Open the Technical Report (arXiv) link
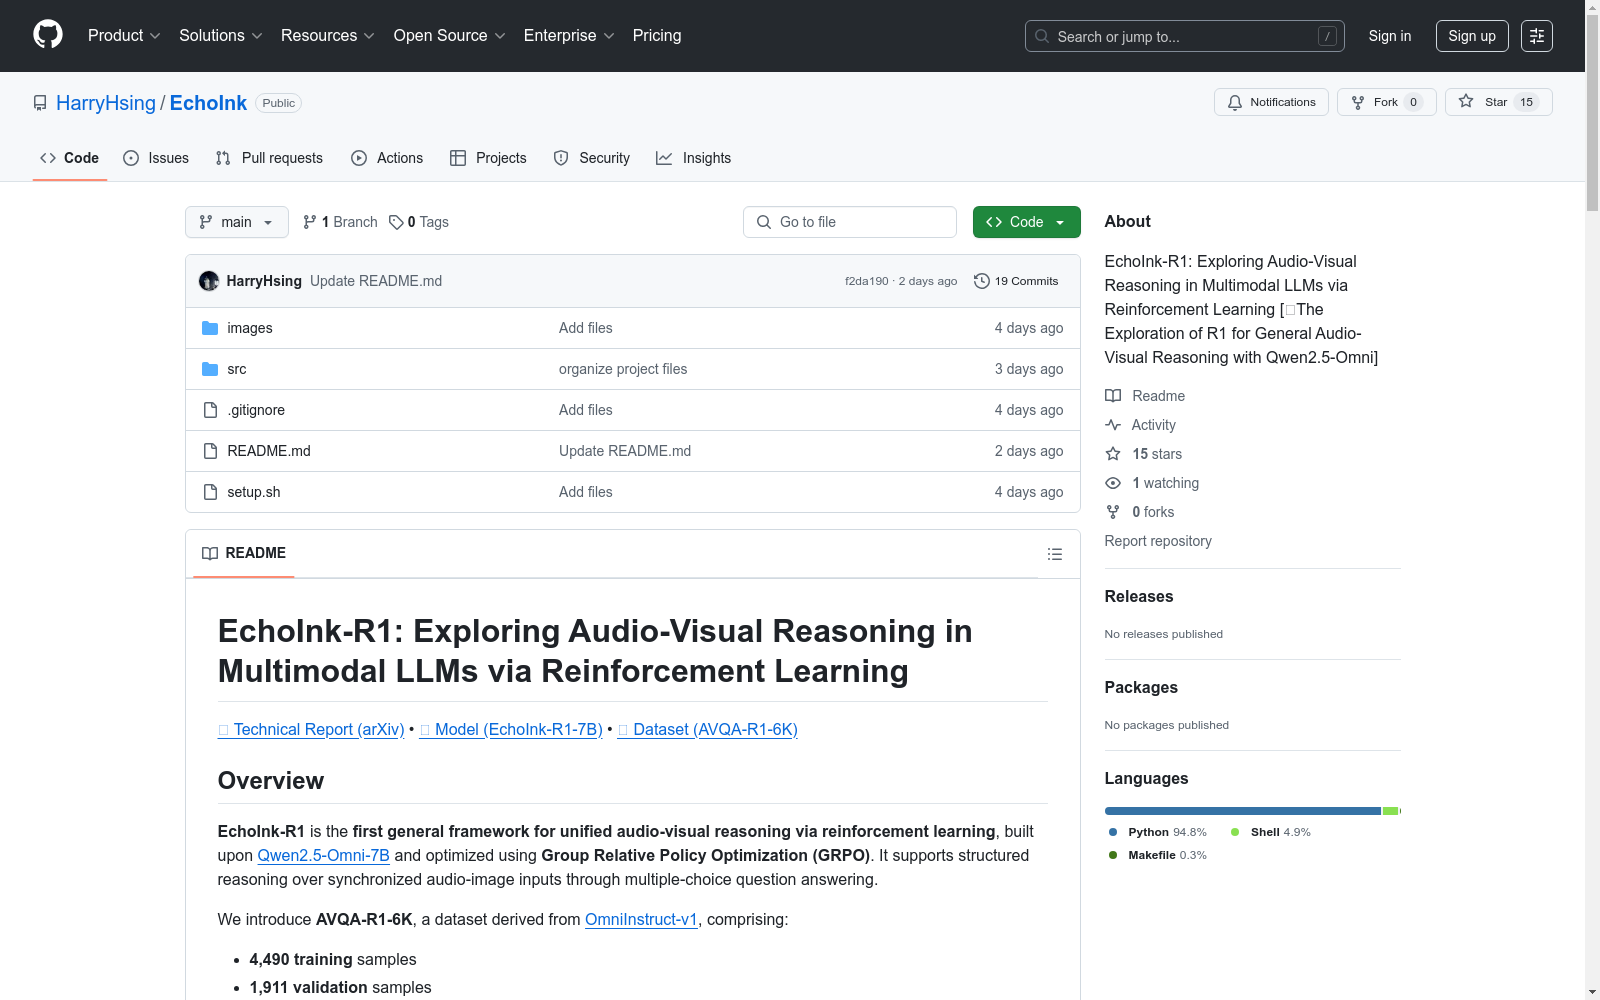Viewport: 1600px width, 1000px height. coord(311,730)
